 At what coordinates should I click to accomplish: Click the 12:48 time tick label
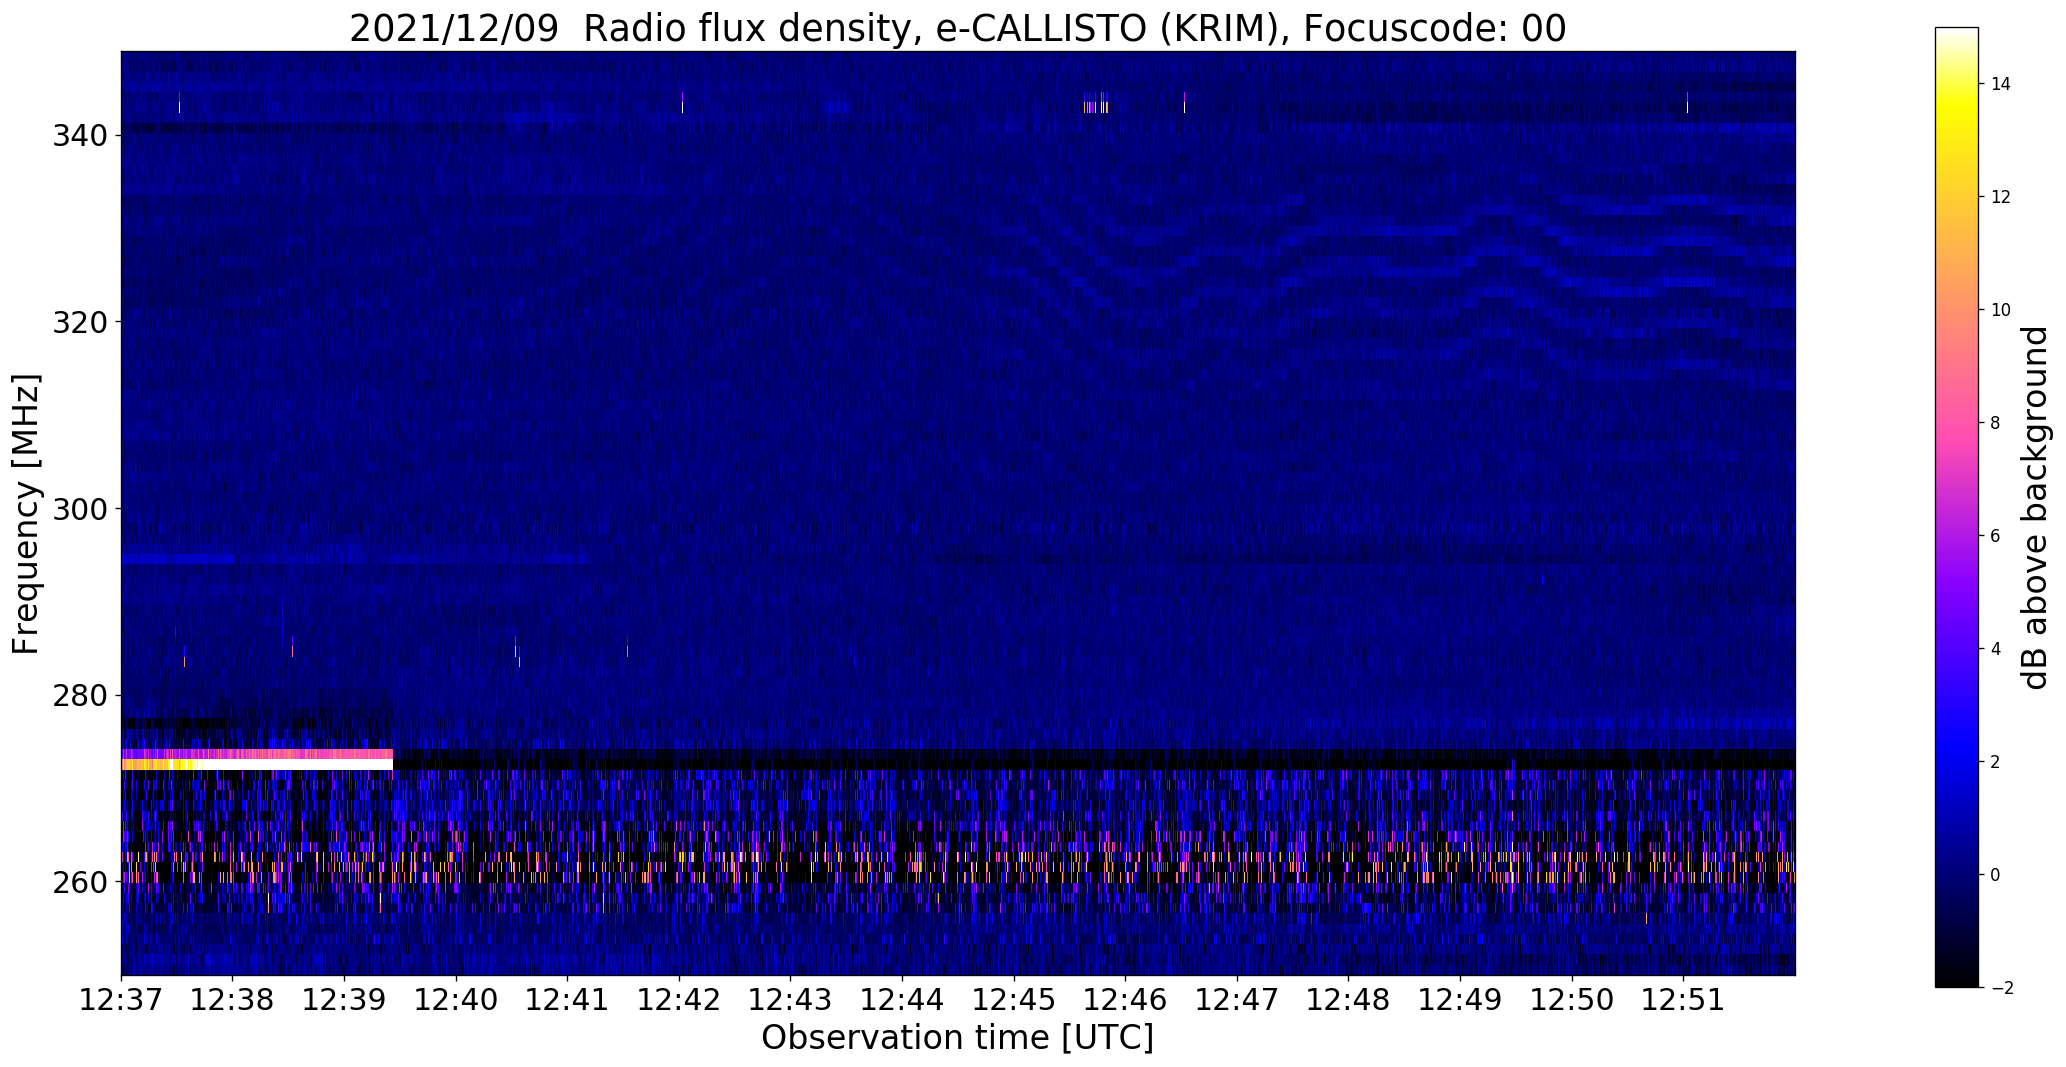click(1349, 1000)
